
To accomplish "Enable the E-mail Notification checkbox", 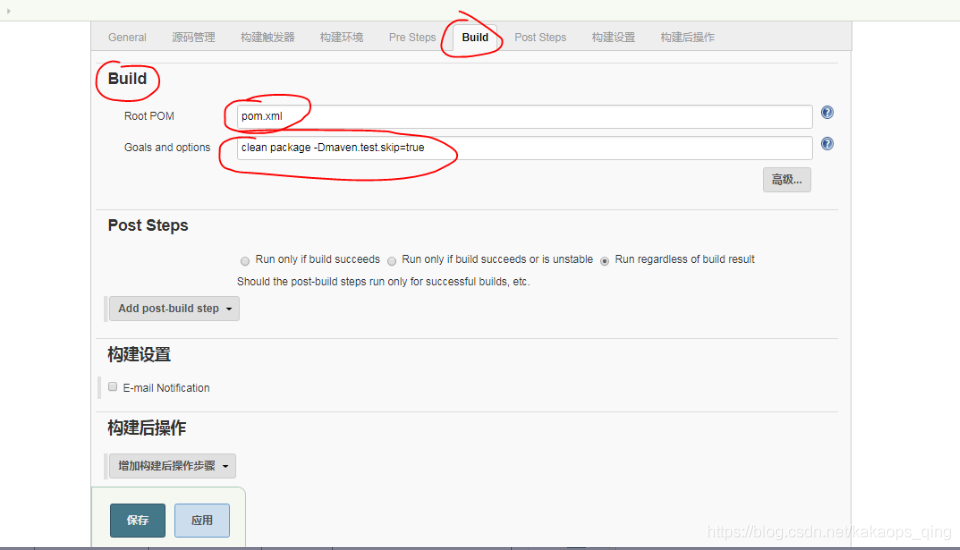I will [x=113, y=387].
